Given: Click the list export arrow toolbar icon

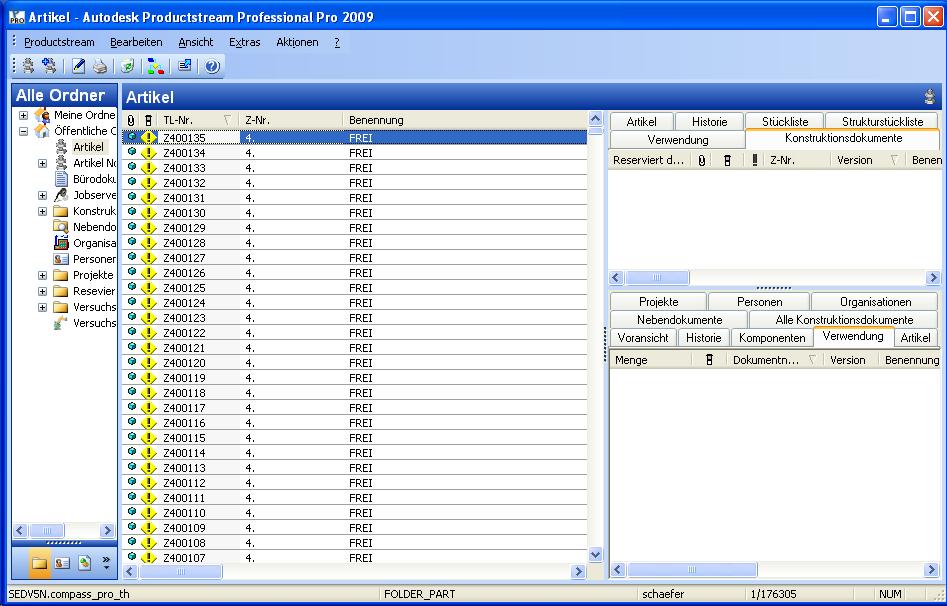Looking at the screenshot, I should point(184,65).
